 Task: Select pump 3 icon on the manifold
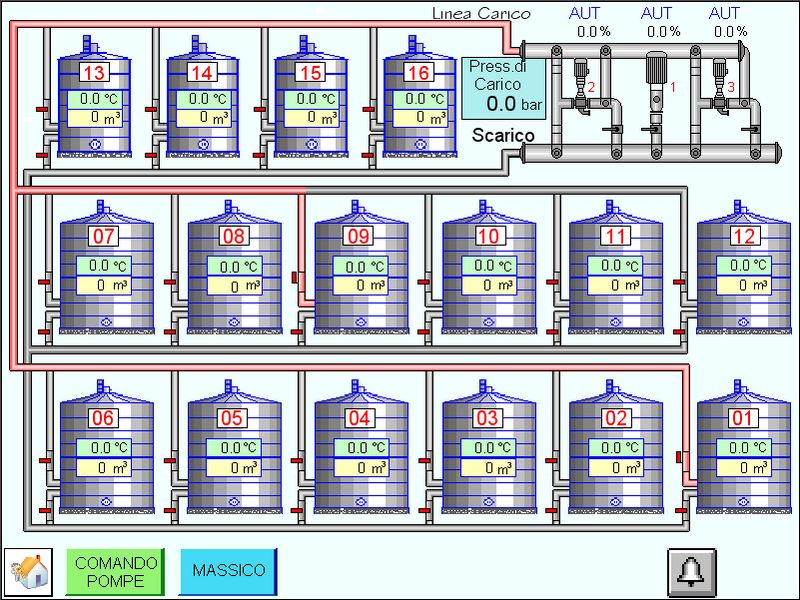718,76
